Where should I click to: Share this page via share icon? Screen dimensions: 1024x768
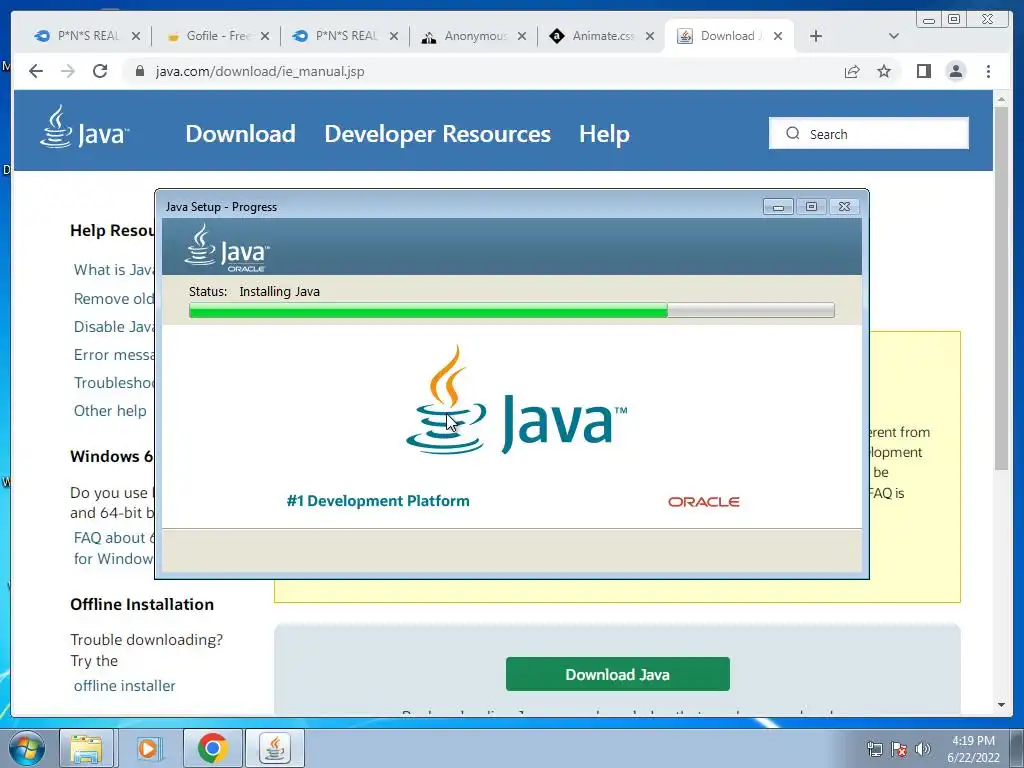click(852, 71)
